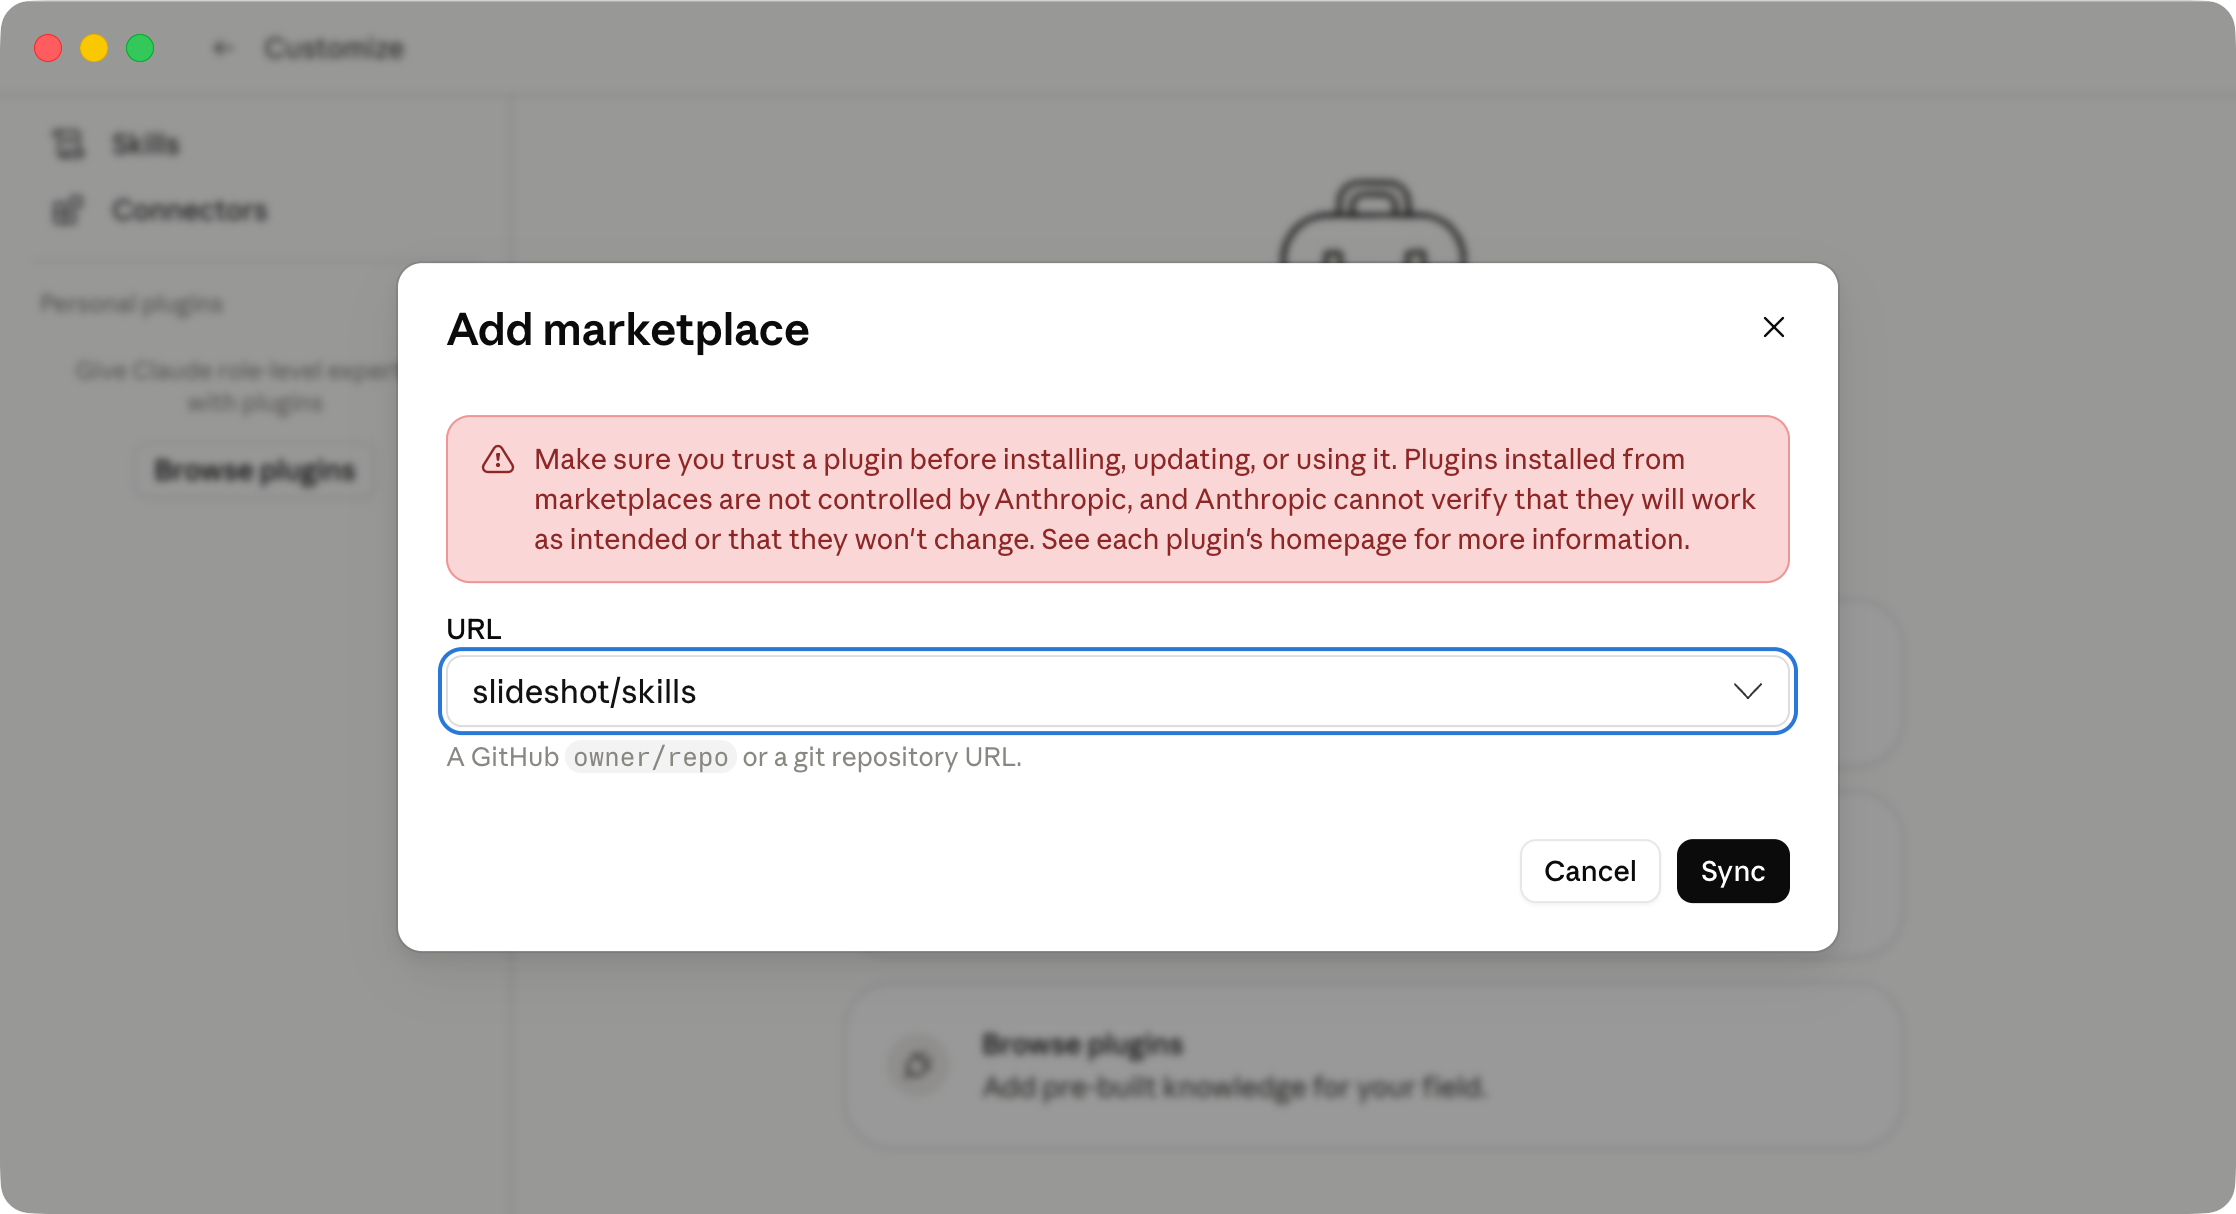Open the Browse plugins card at bottom
2236x1214 pixels.
1372,1066
